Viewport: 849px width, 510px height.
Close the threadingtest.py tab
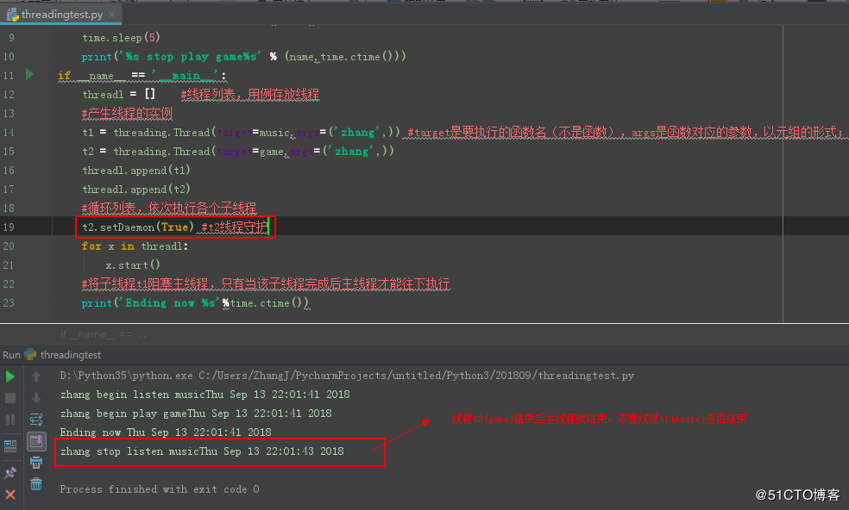click(112, 14)
